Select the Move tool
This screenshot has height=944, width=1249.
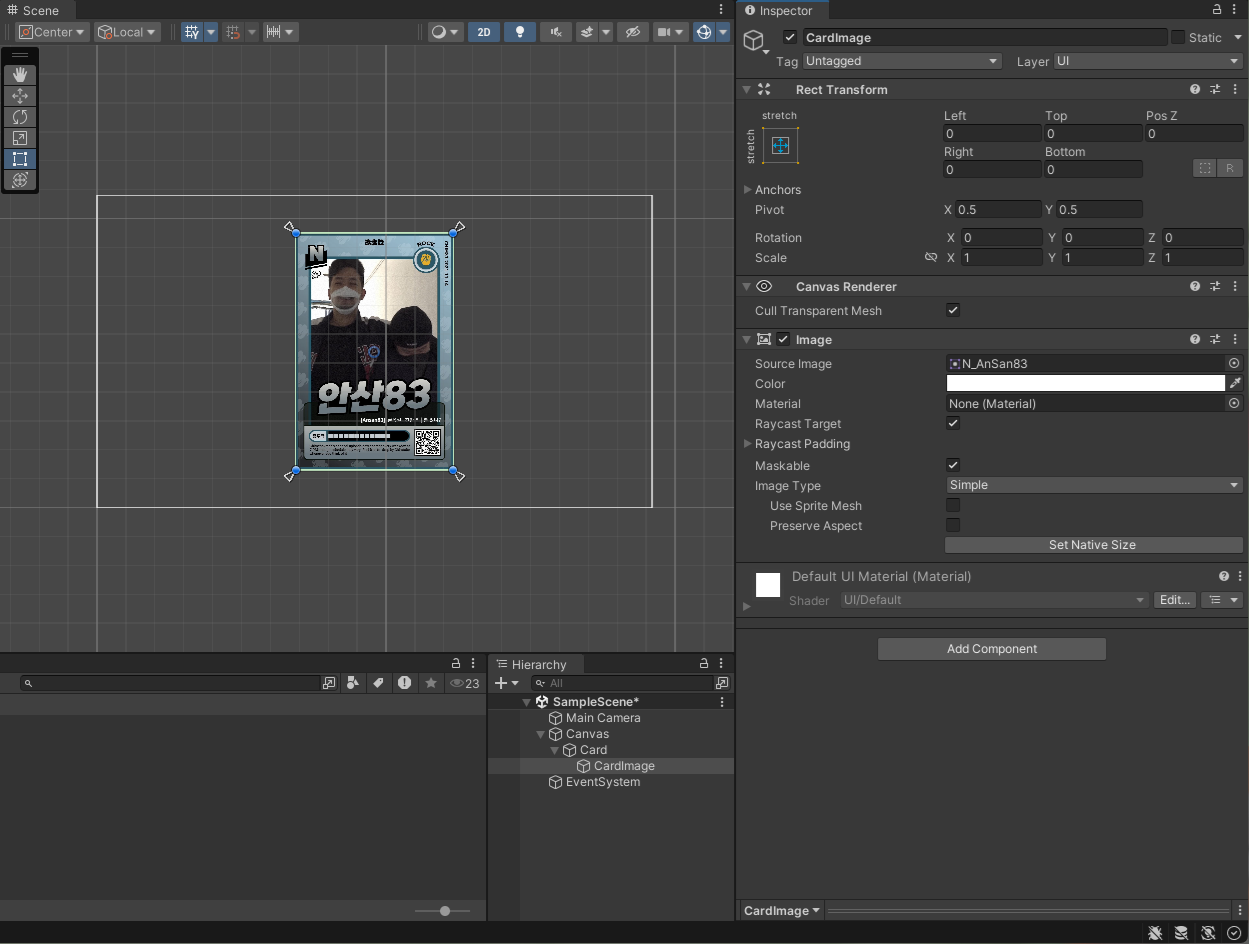tap(20, 96)
